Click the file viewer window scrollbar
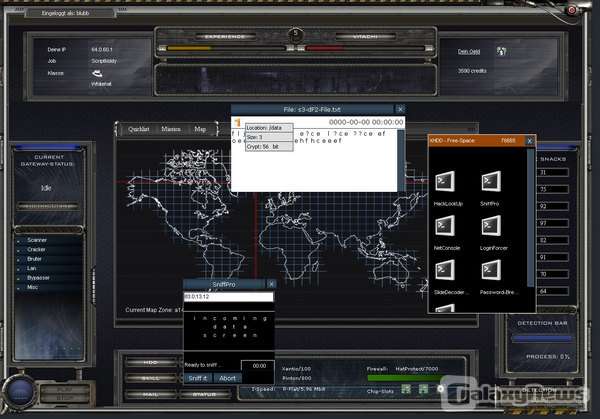The image size is (600, 419). (401, 160)
